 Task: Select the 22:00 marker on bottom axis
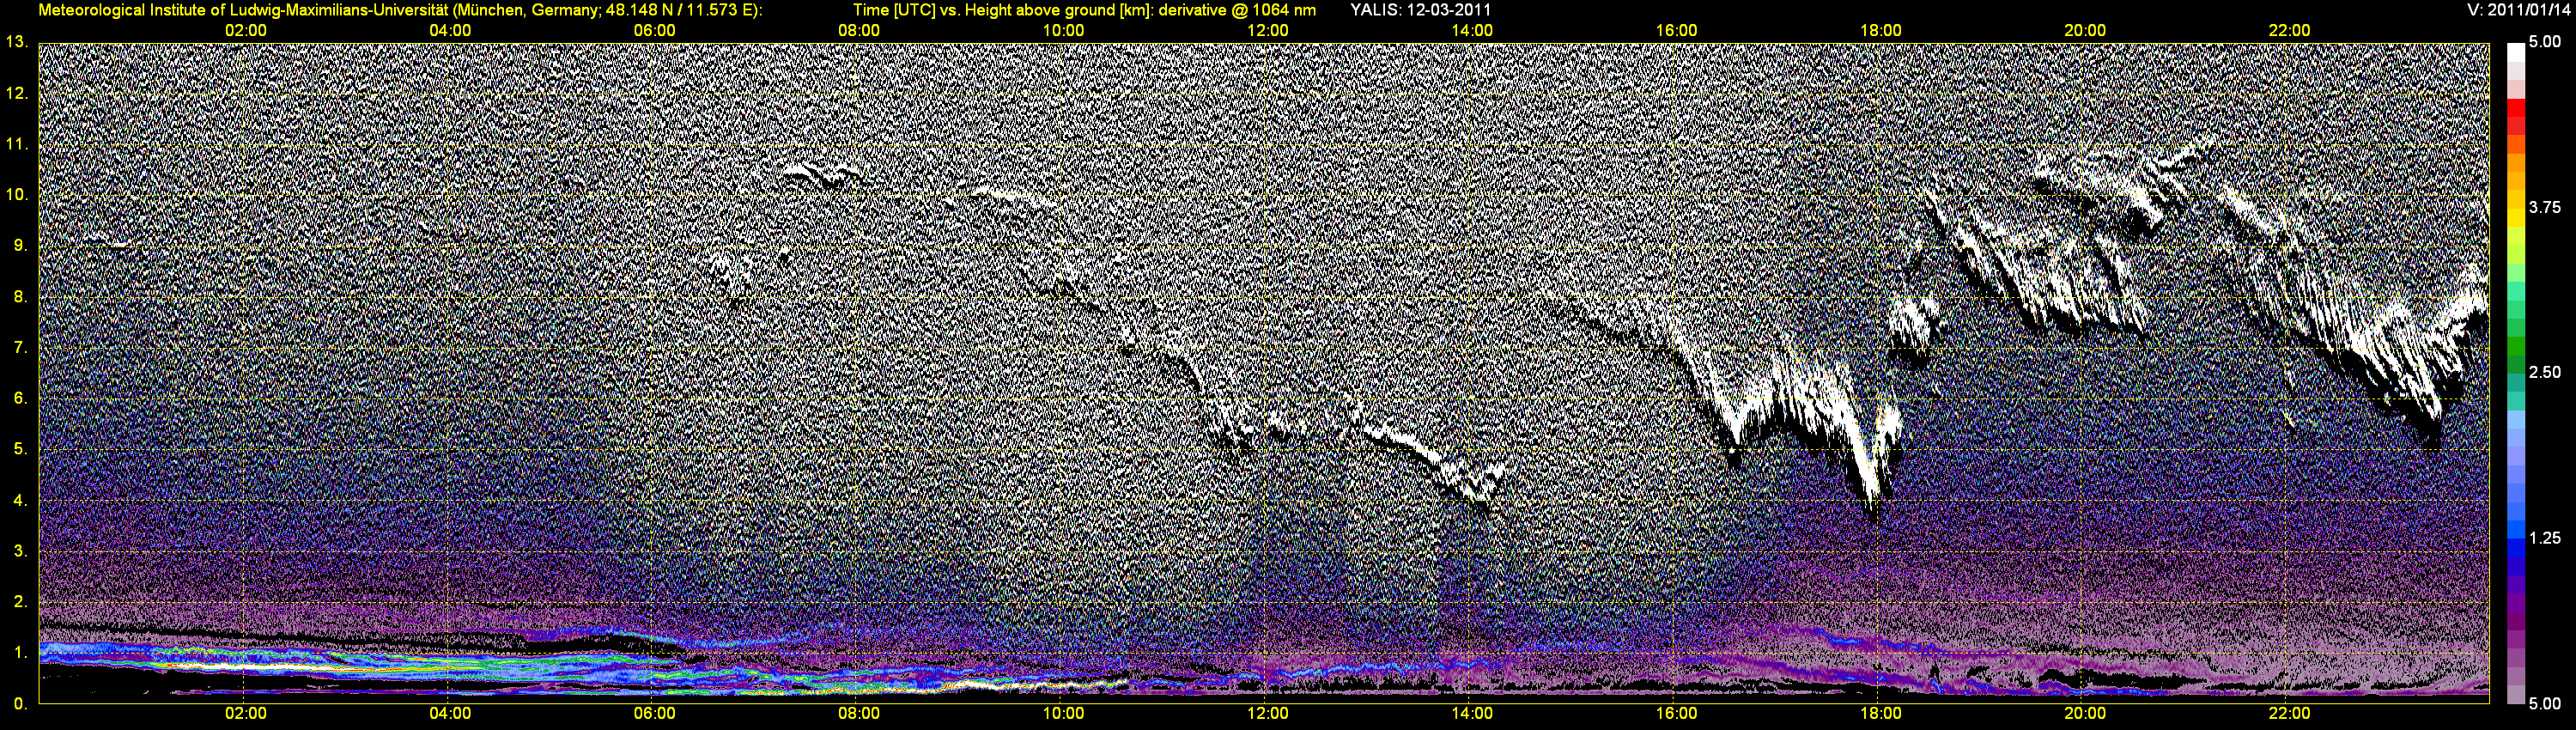point(2289,713)
